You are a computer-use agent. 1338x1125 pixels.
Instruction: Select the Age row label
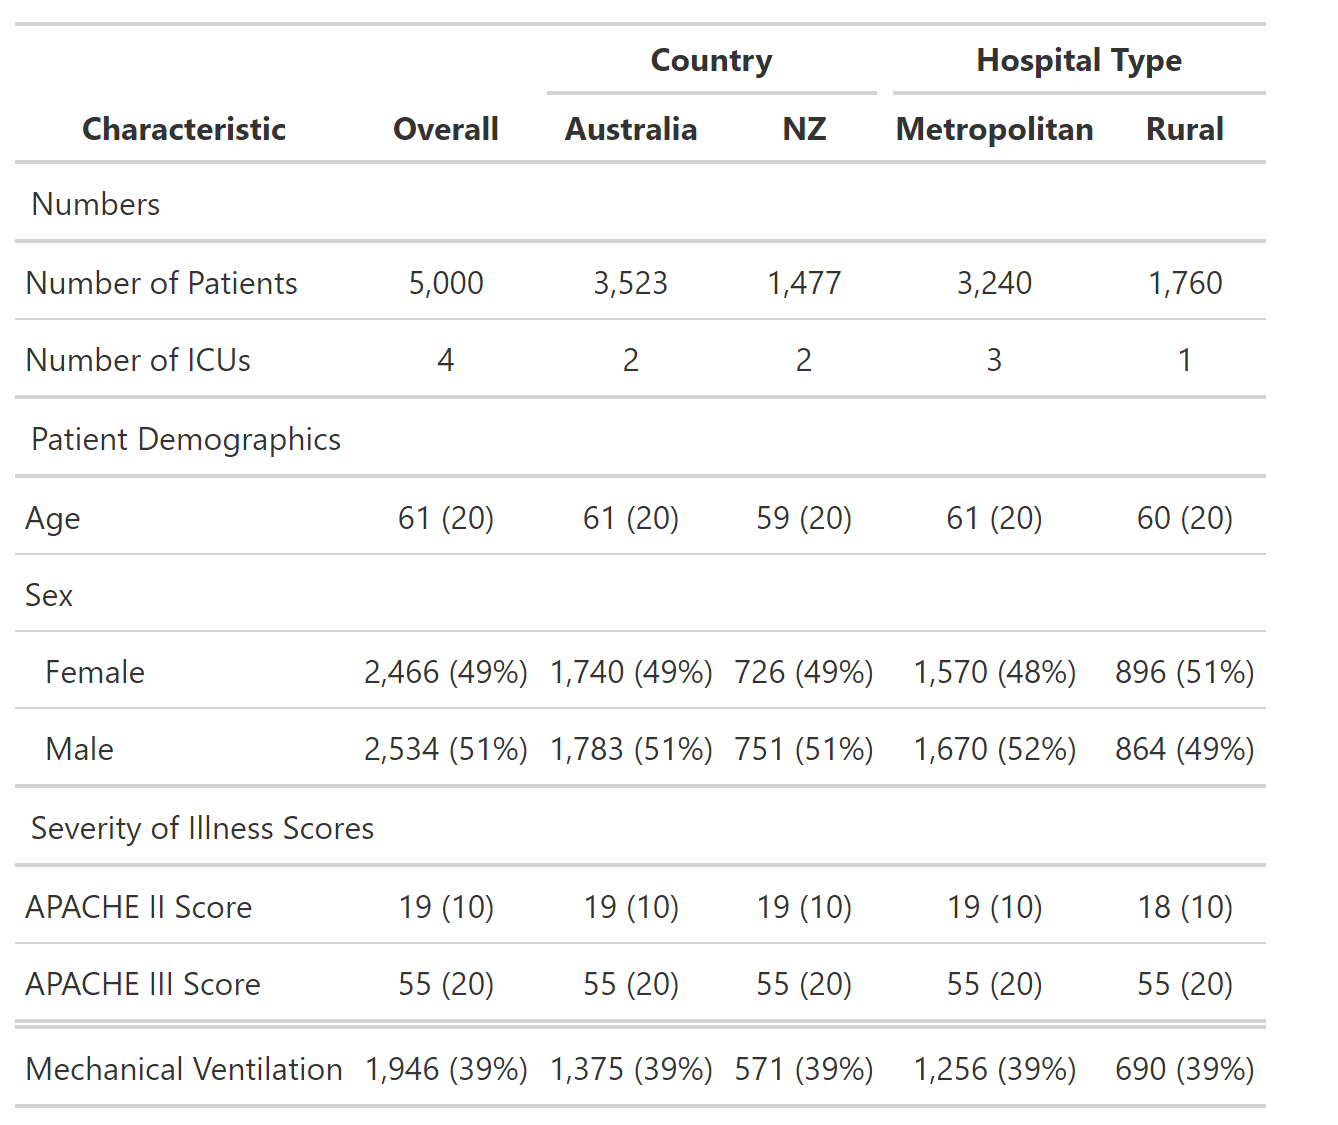53,518
